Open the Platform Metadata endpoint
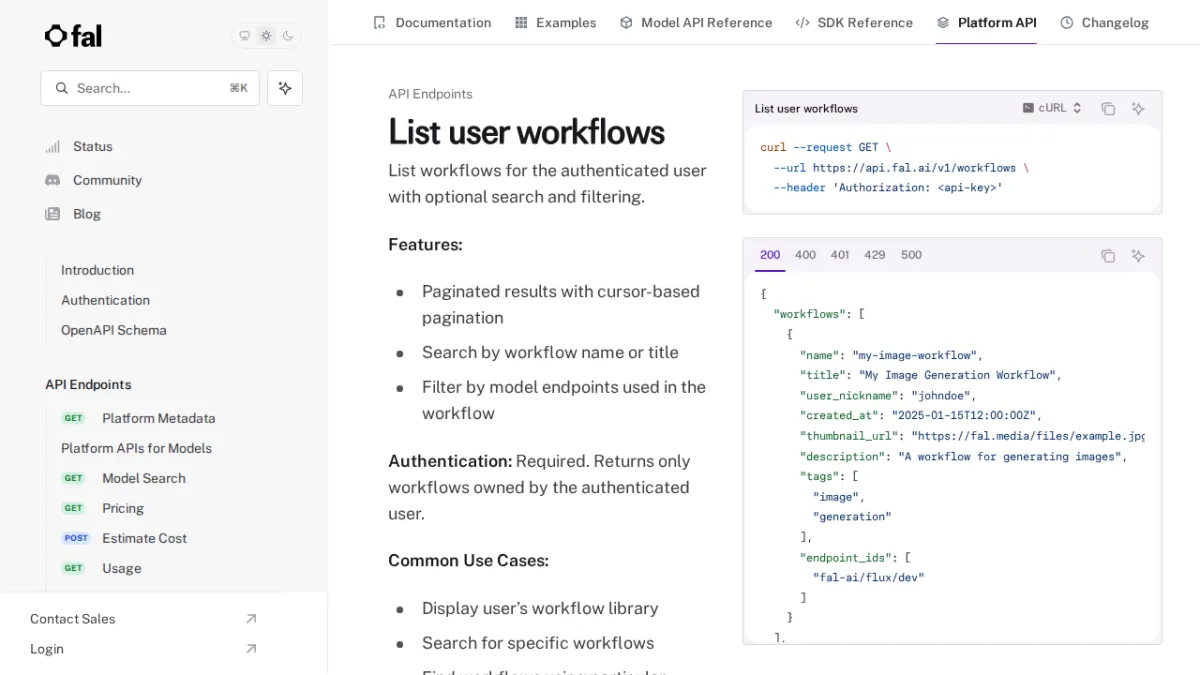Image resolution: width=1200 pixels, height=675 pixels. pyautogui.click(x=159, y=418)
